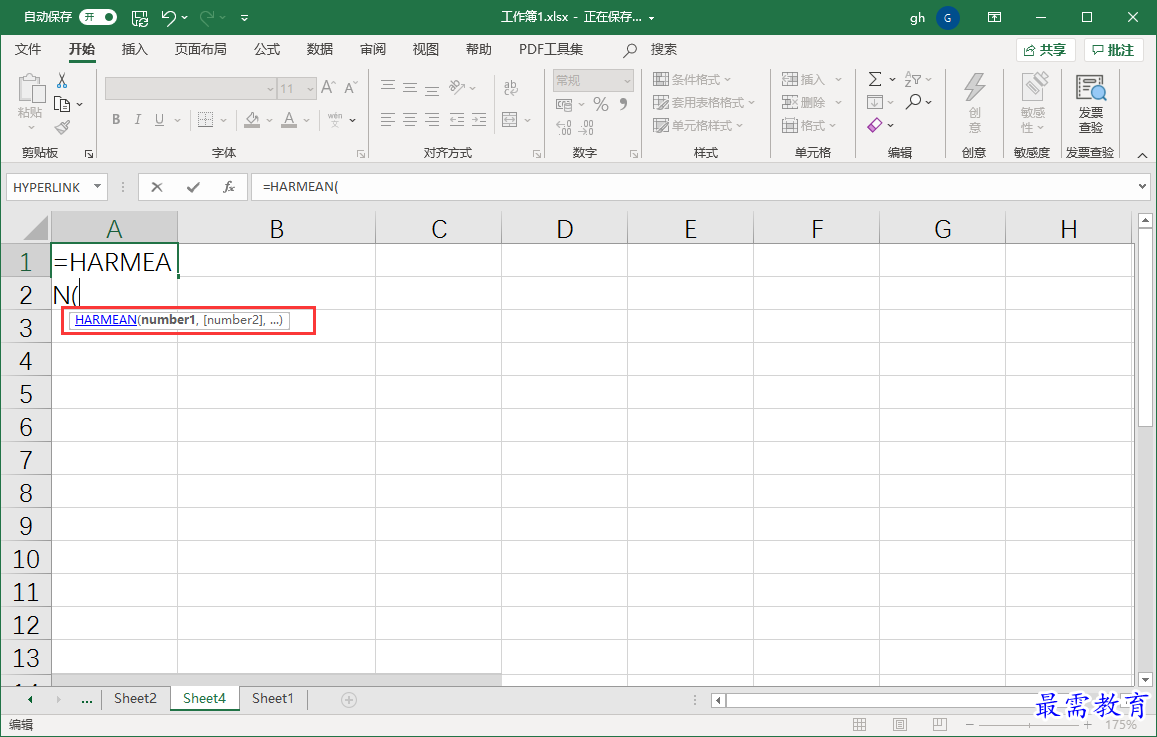Click the Borders icon
The image size is (1157, 737).
(x=206, y=120)
